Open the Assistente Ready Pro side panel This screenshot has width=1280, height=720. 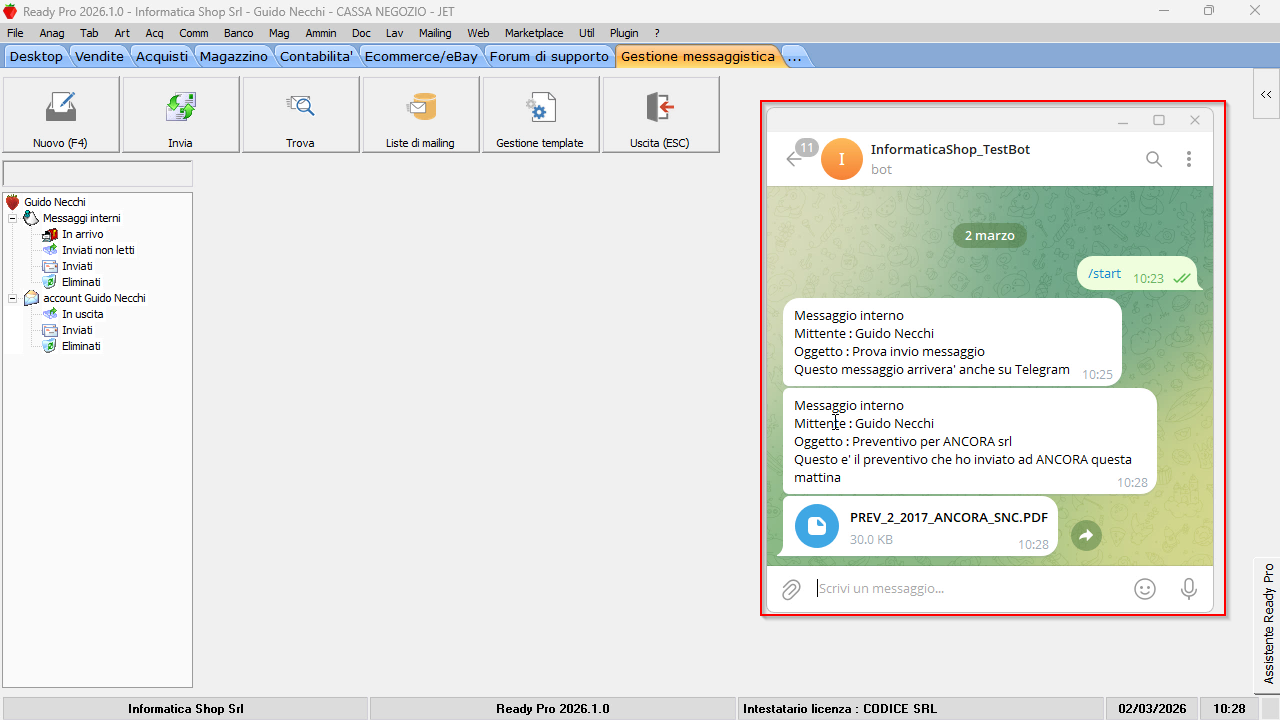click(1268, 624)
